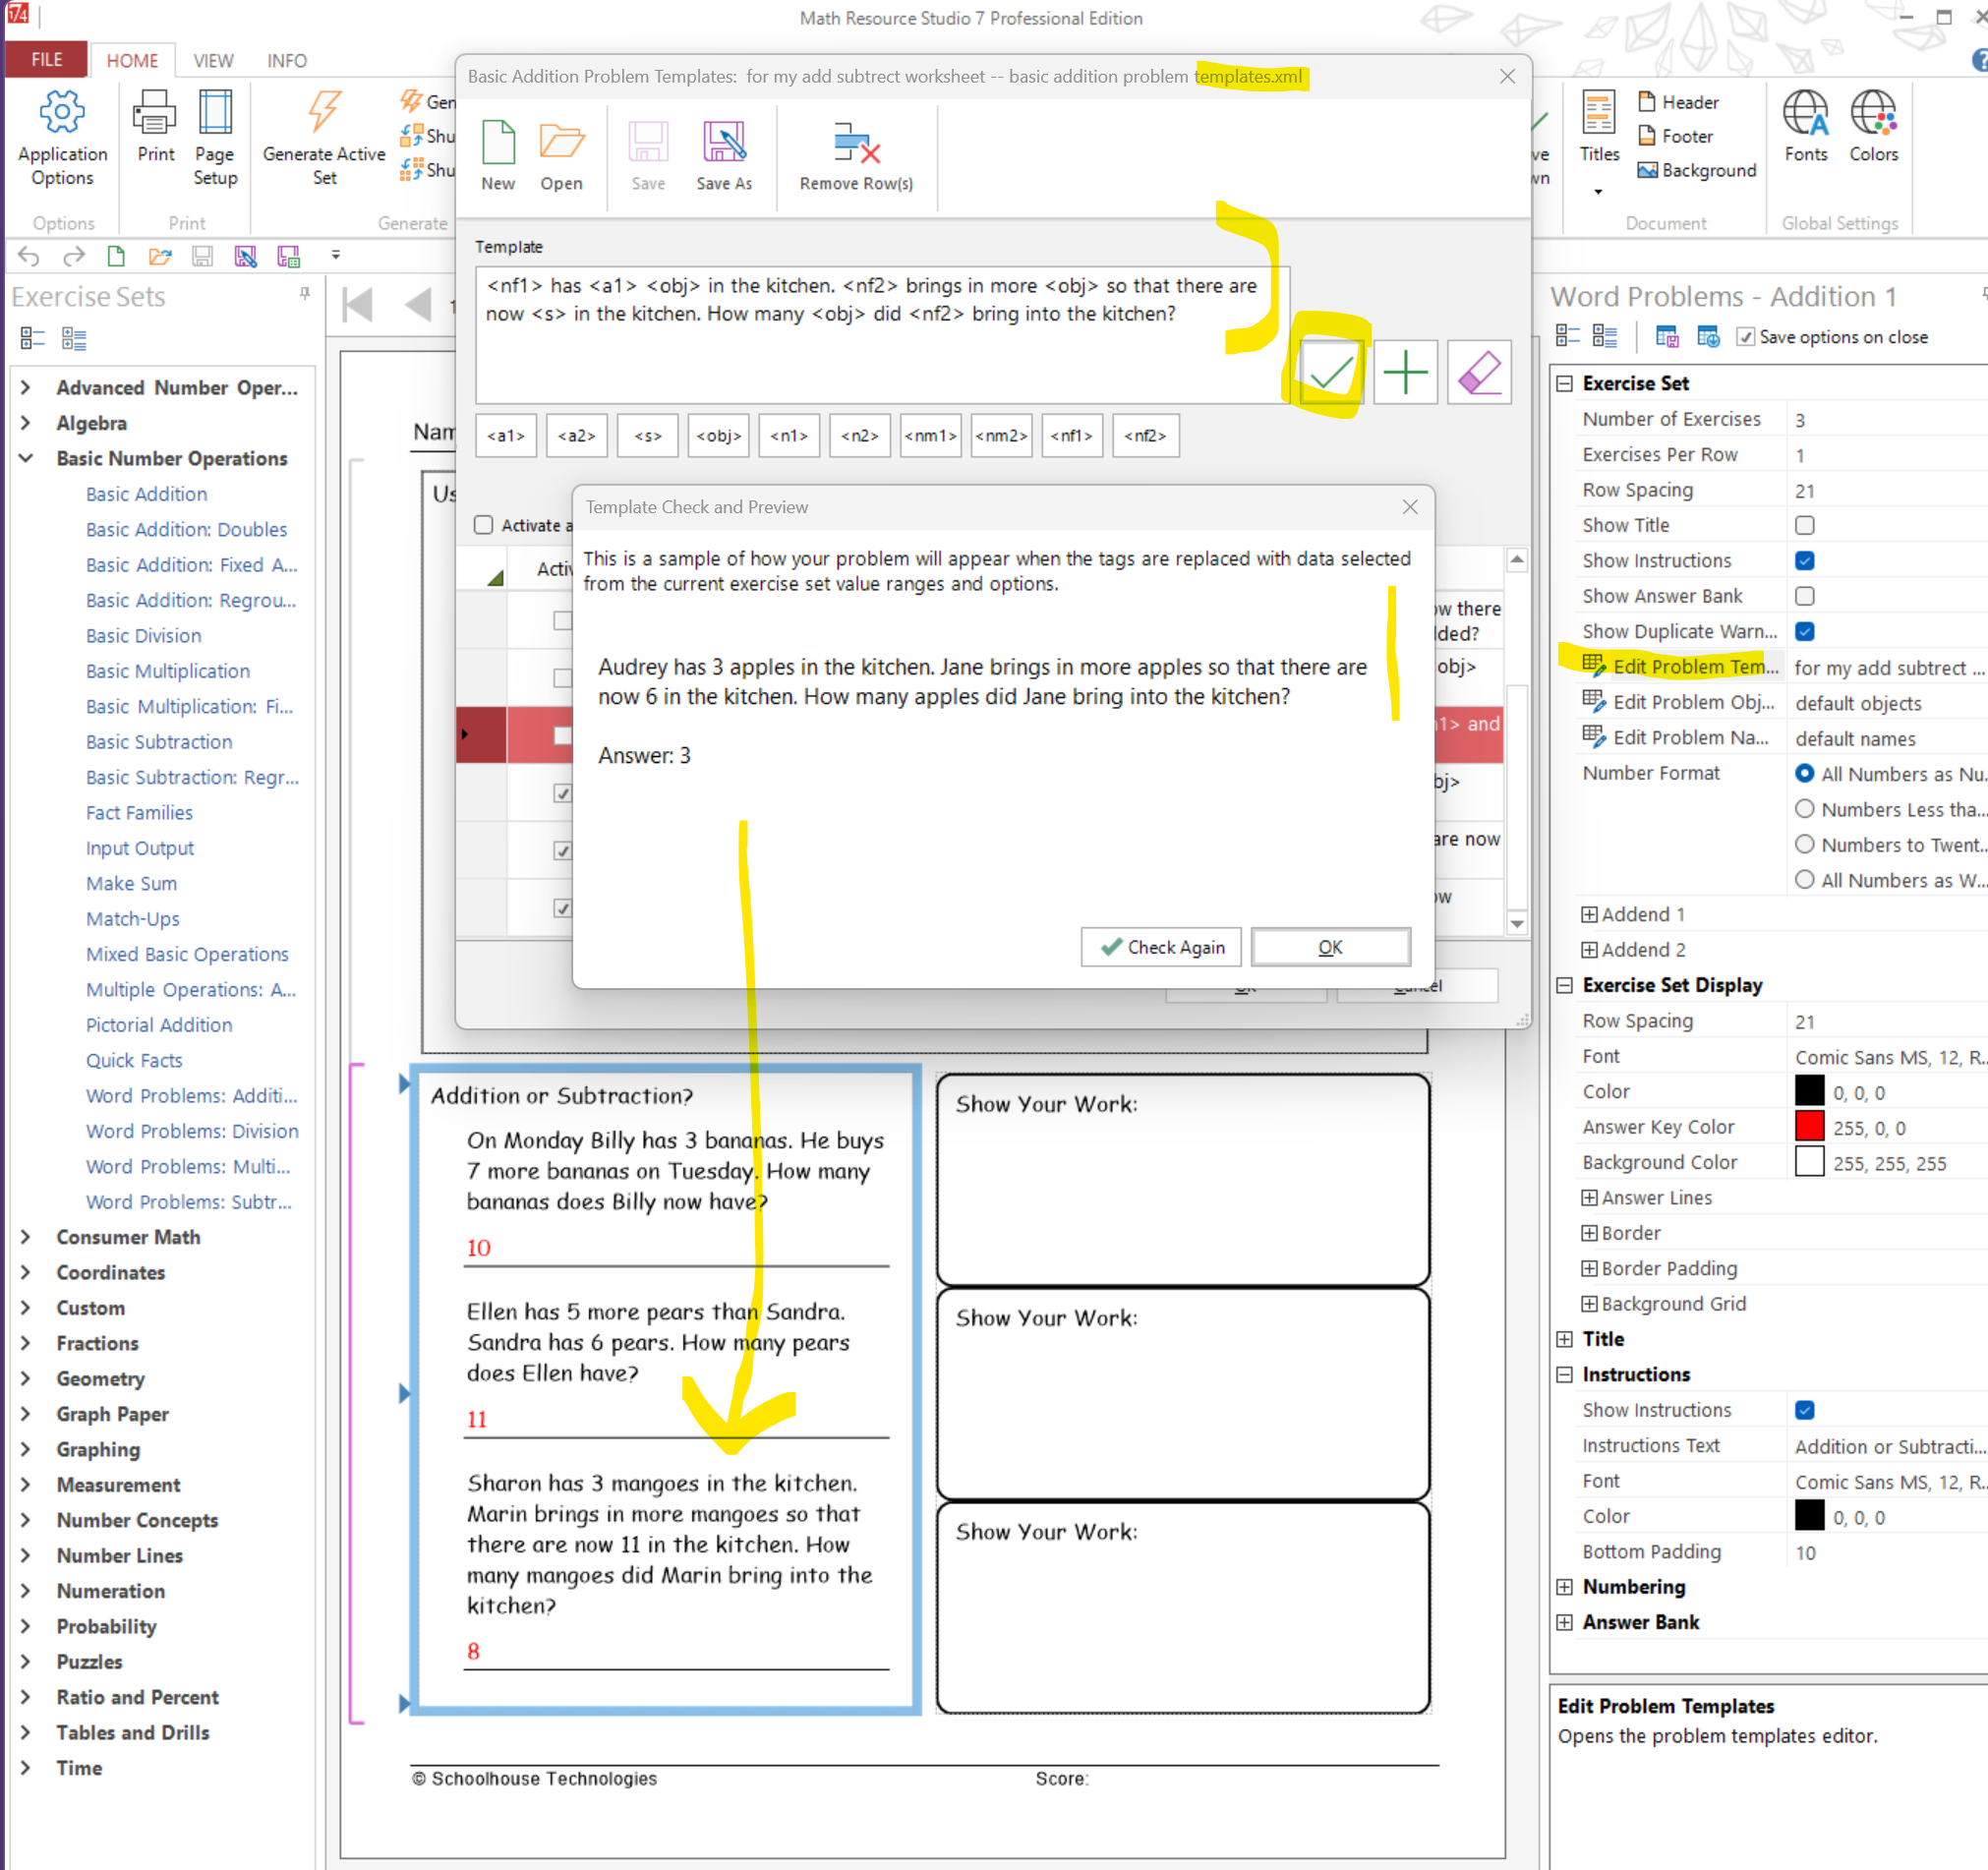Click the green checkmark template check button
Viewport: 1988px width, 1870px height.
pos(1330,372)
